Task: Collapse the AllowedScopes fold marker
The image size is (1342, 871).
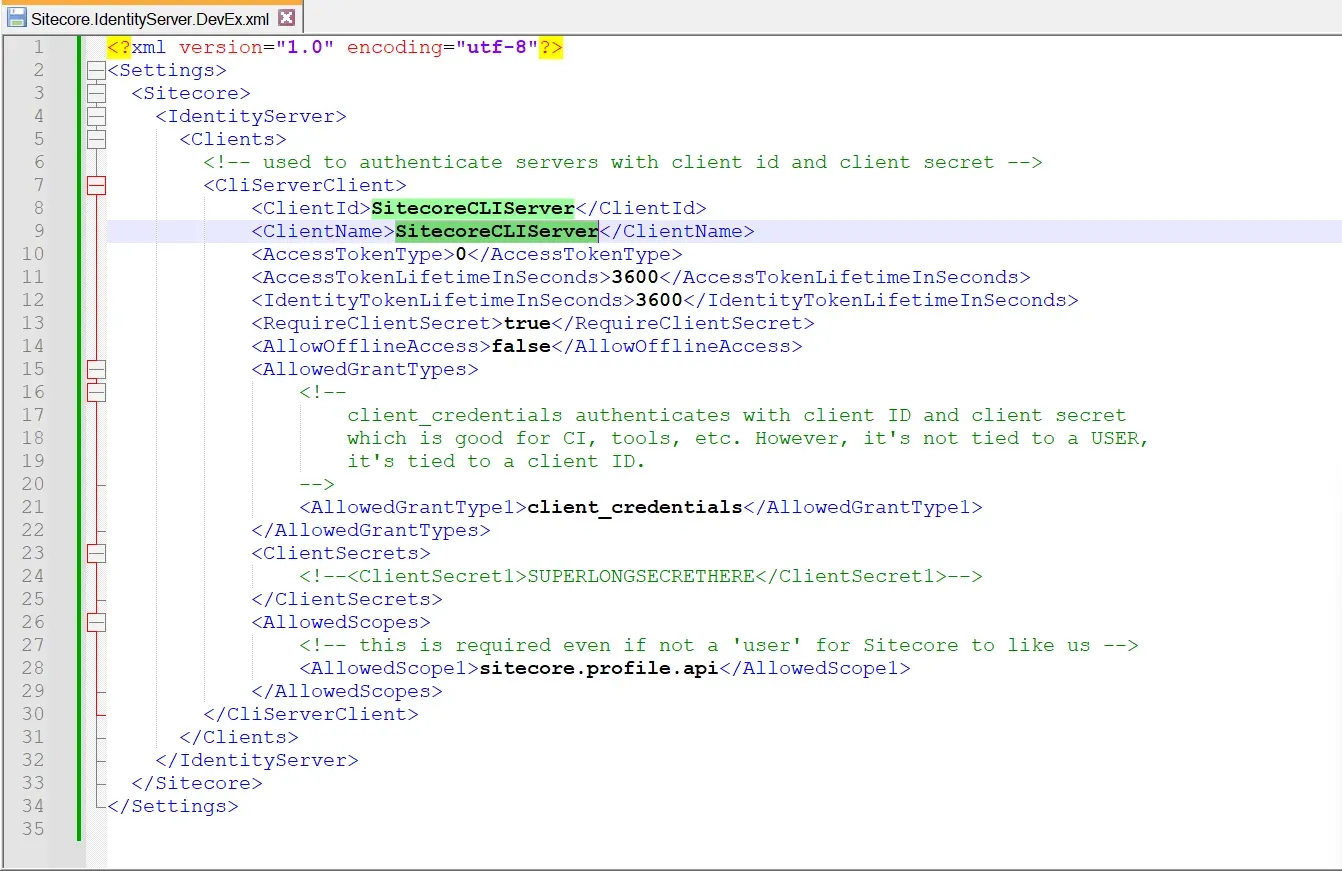Action: click(x=96, y=622)
